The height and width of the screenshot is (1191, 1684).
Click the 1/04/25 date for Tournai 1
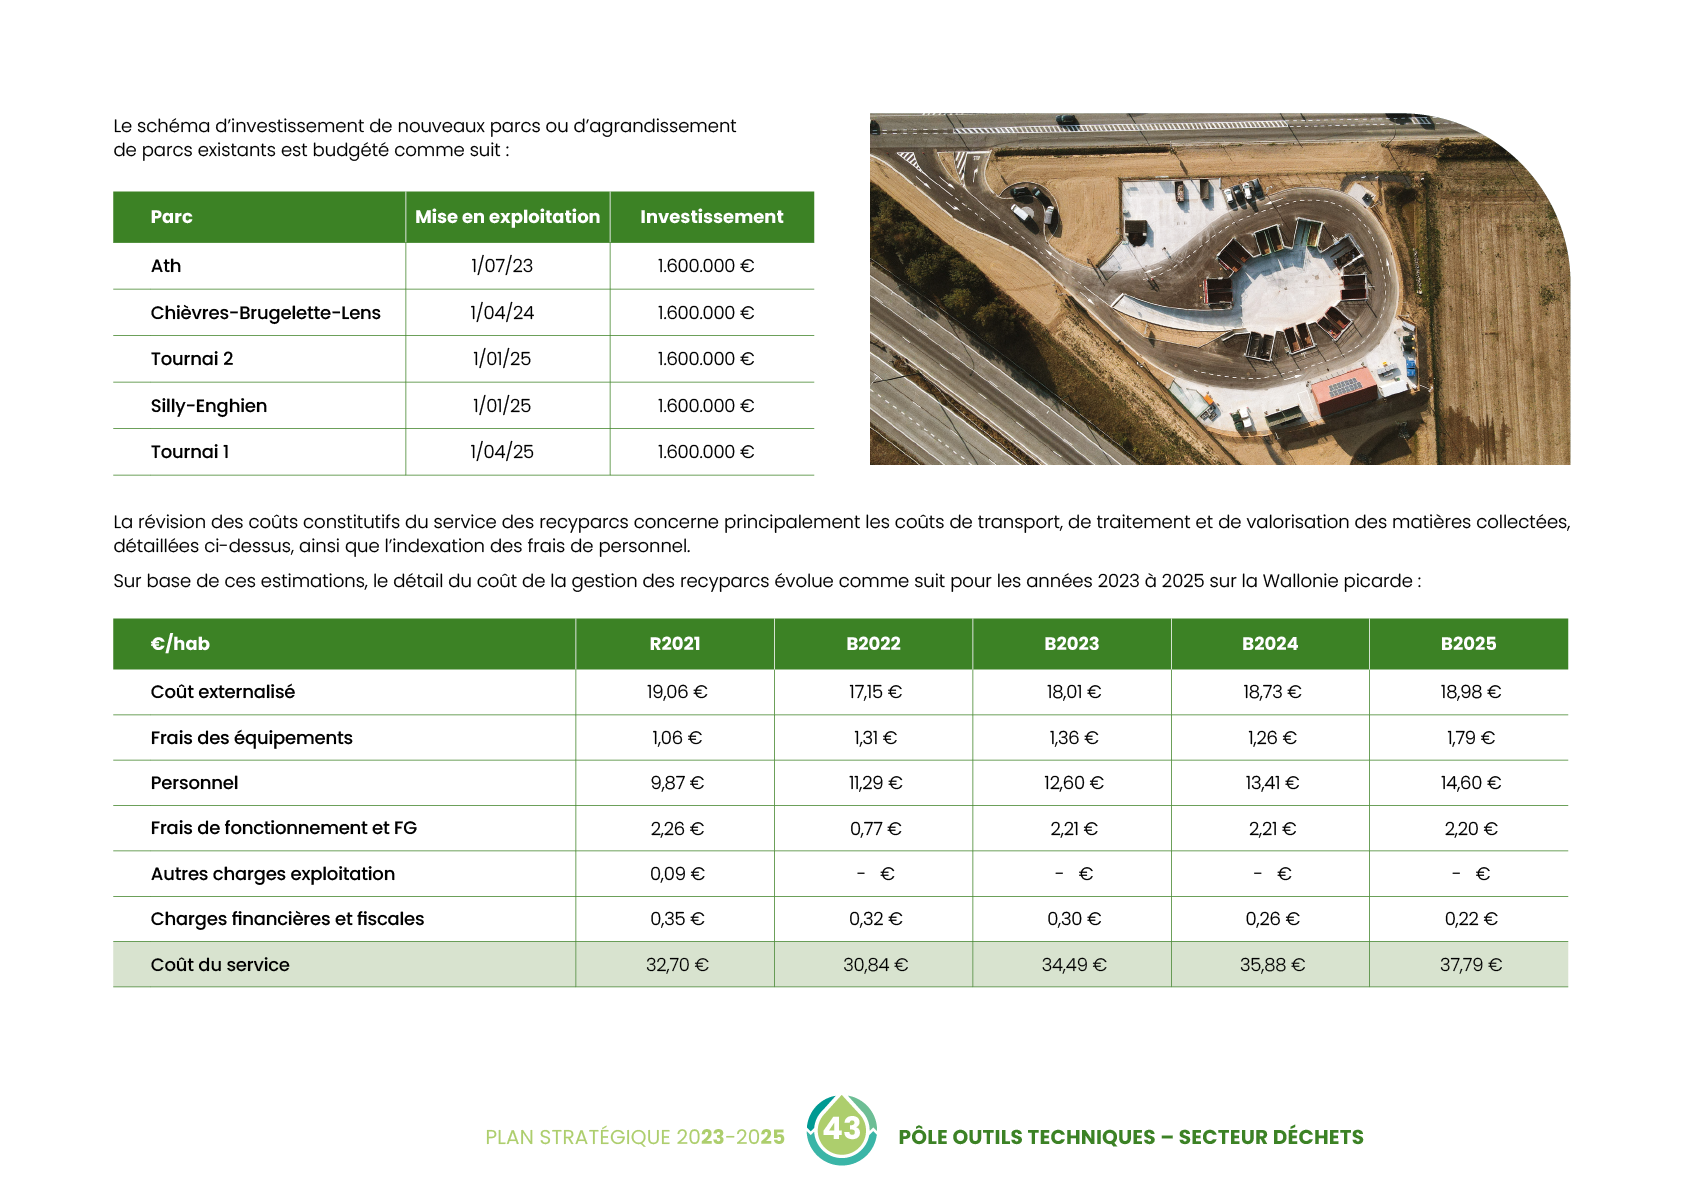[x=502, y=452]
